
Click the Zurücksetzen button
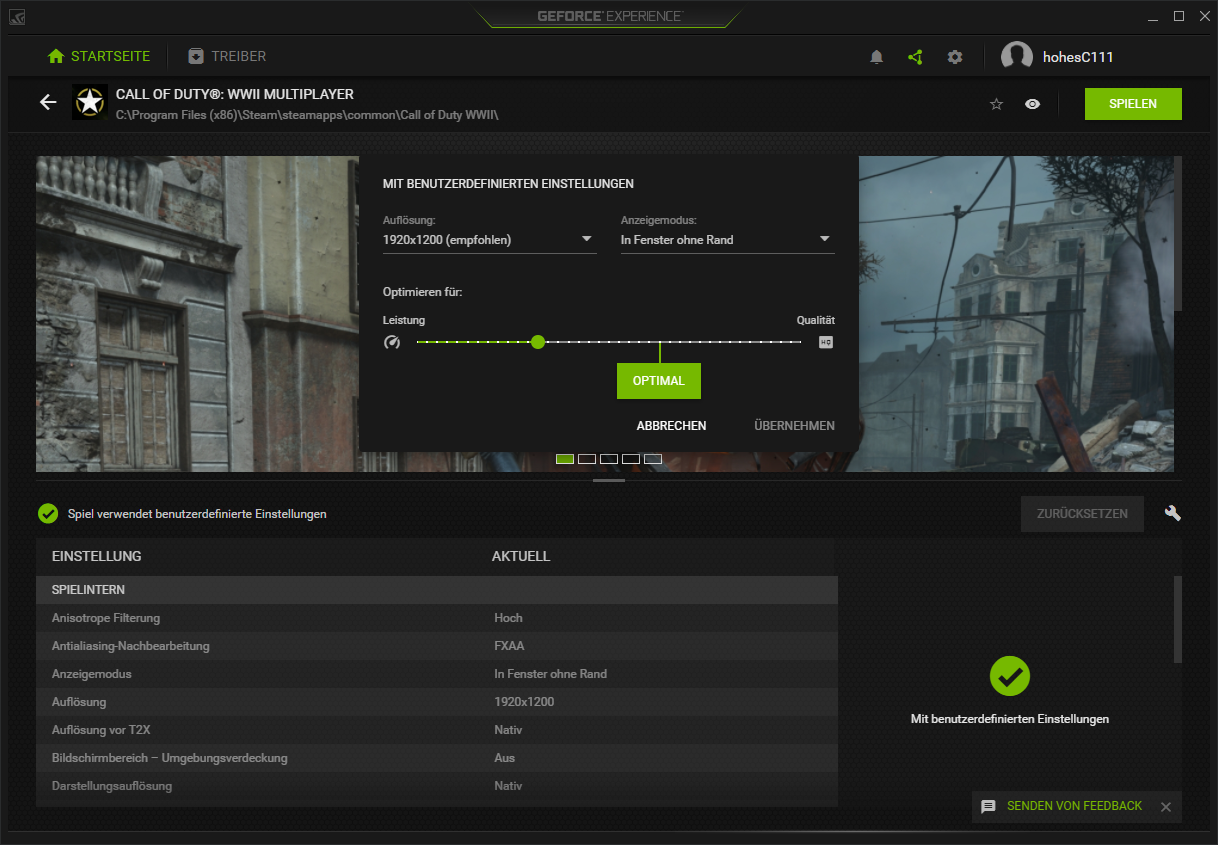tap(1082, 514)
